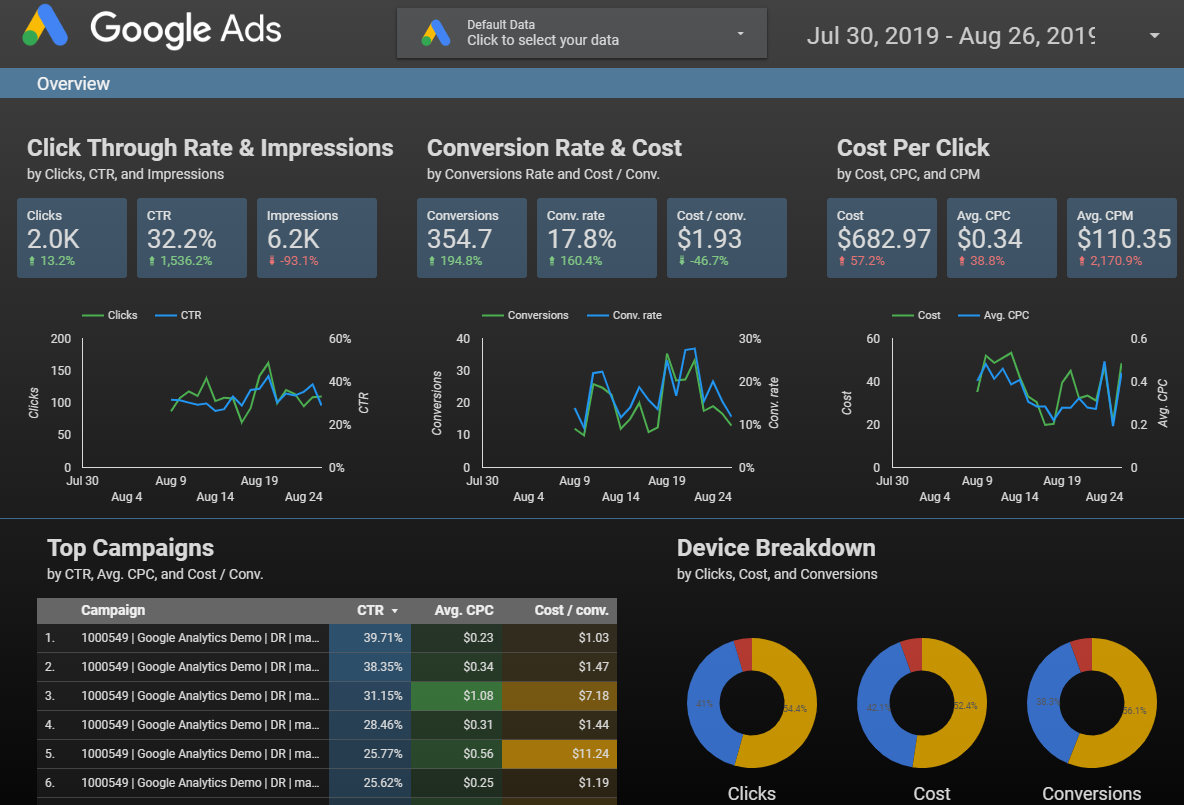Image resolution: width=1184 pixels, height=805 pixels.
Task: Click the Conversions legend green swatch
Action: click(493, 315)
